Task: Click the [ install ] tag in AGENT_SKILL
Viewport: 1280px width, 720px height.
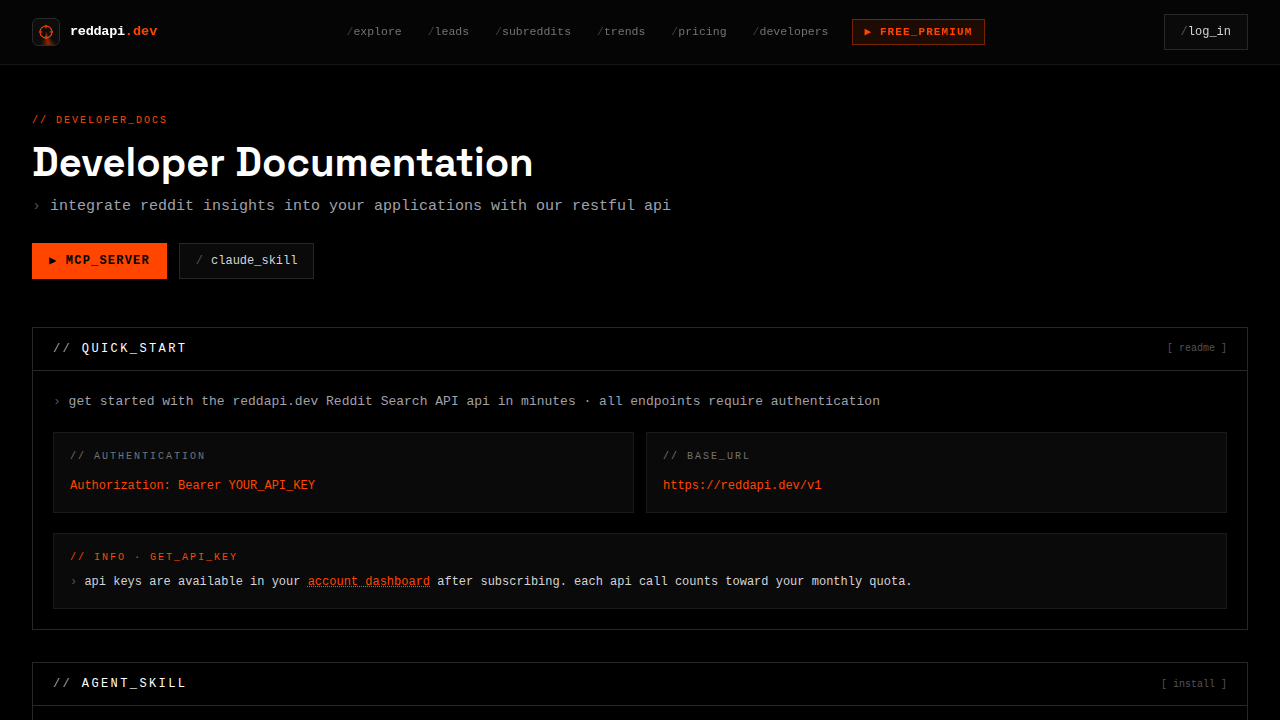Action: 1193,684
